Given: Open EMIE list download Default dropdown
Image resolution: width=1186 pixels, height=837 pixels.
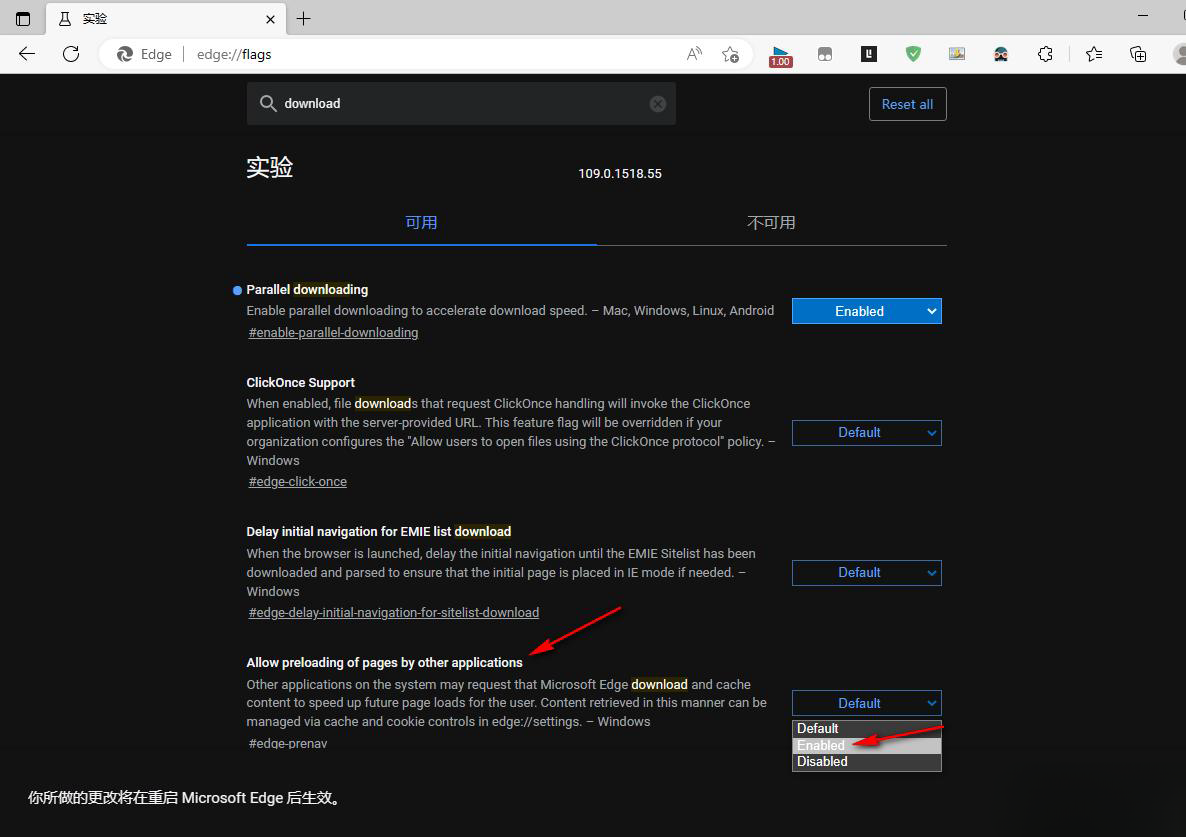Looking at the screenshot, I should click(866, 572).
